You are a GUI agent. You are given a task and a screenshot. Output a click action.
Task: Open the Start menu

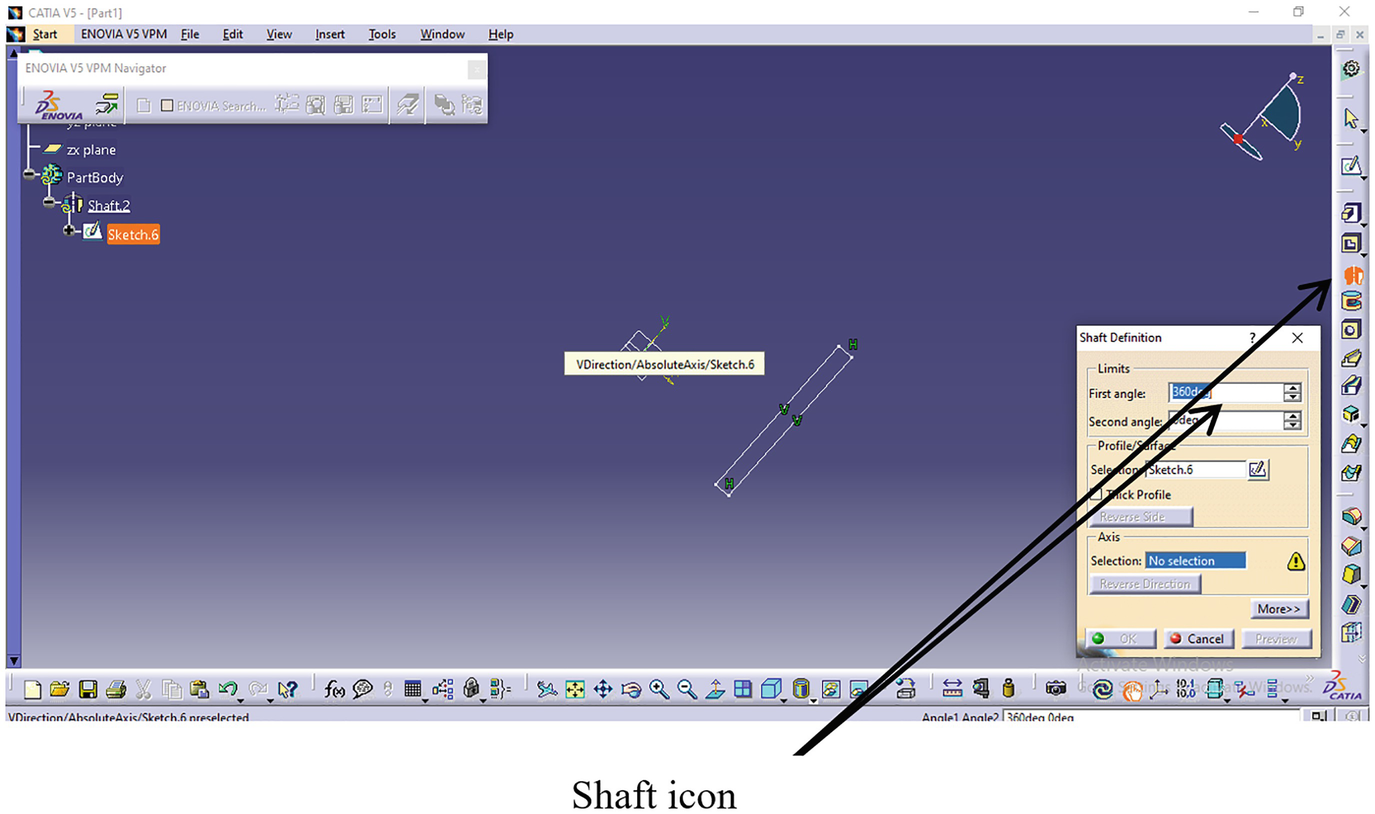tap(44, 34)
